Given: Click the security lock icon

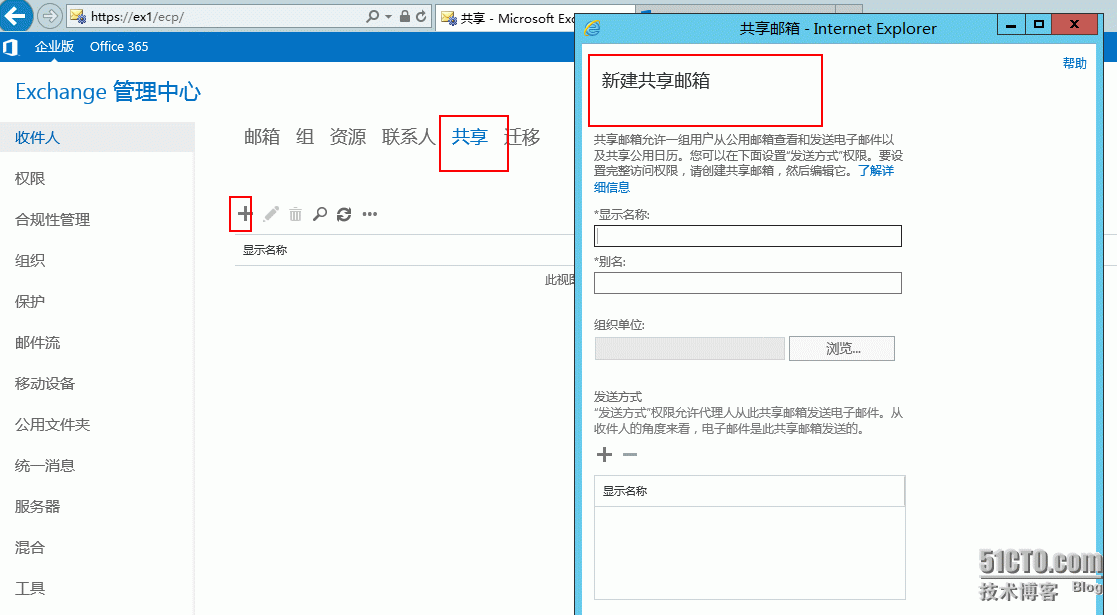Looking at the screenshot, I should pos(405,16).
